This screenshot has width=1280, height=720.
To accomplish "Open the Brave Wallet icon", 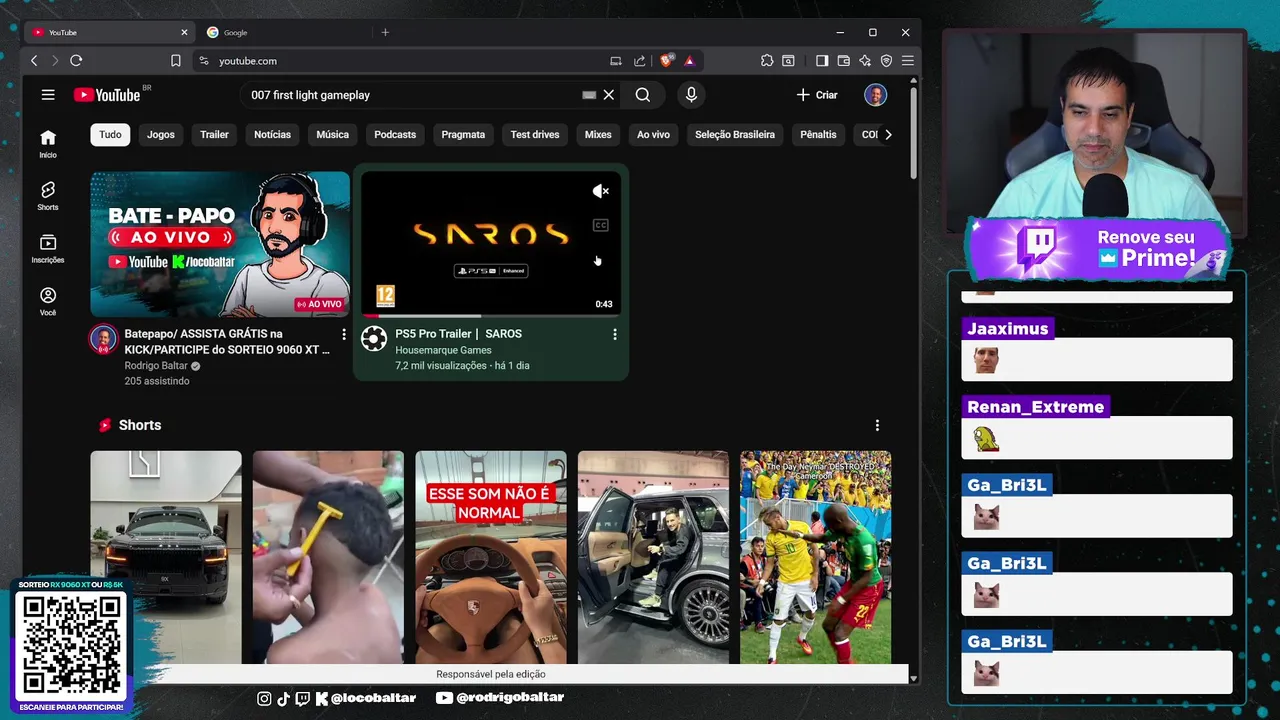I will [x=843, y=61].
